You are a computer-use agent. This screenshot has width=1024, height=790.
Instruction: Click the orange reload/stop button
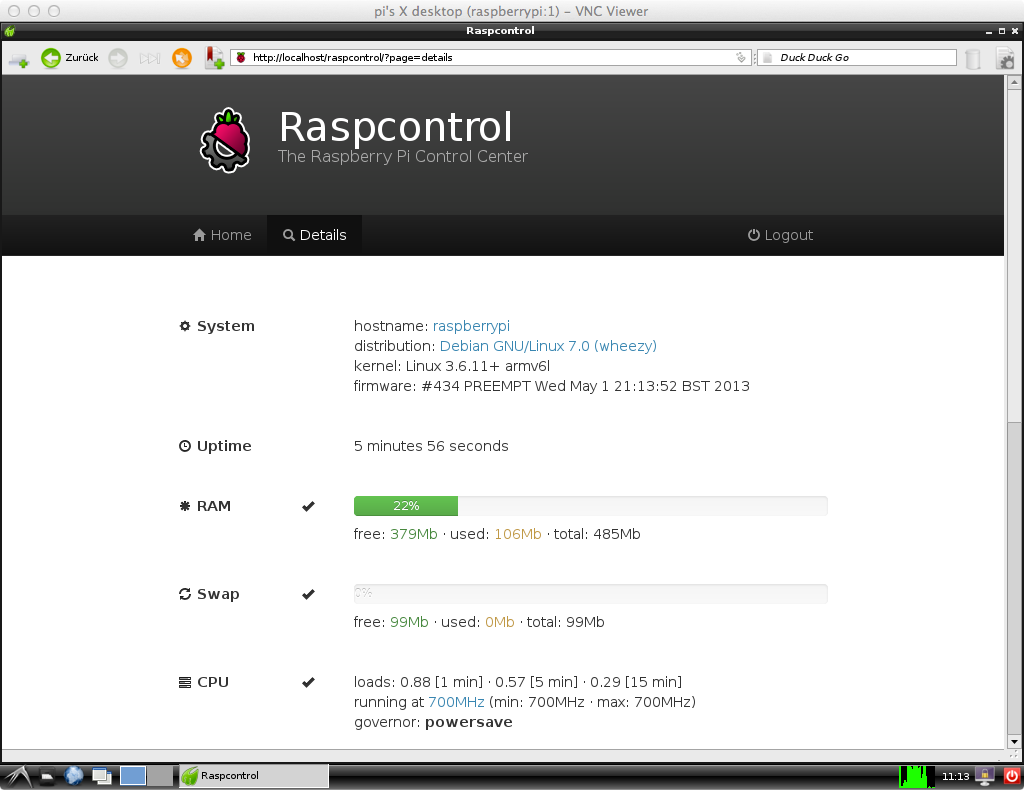pyautogui.click(x=182, y=58)
